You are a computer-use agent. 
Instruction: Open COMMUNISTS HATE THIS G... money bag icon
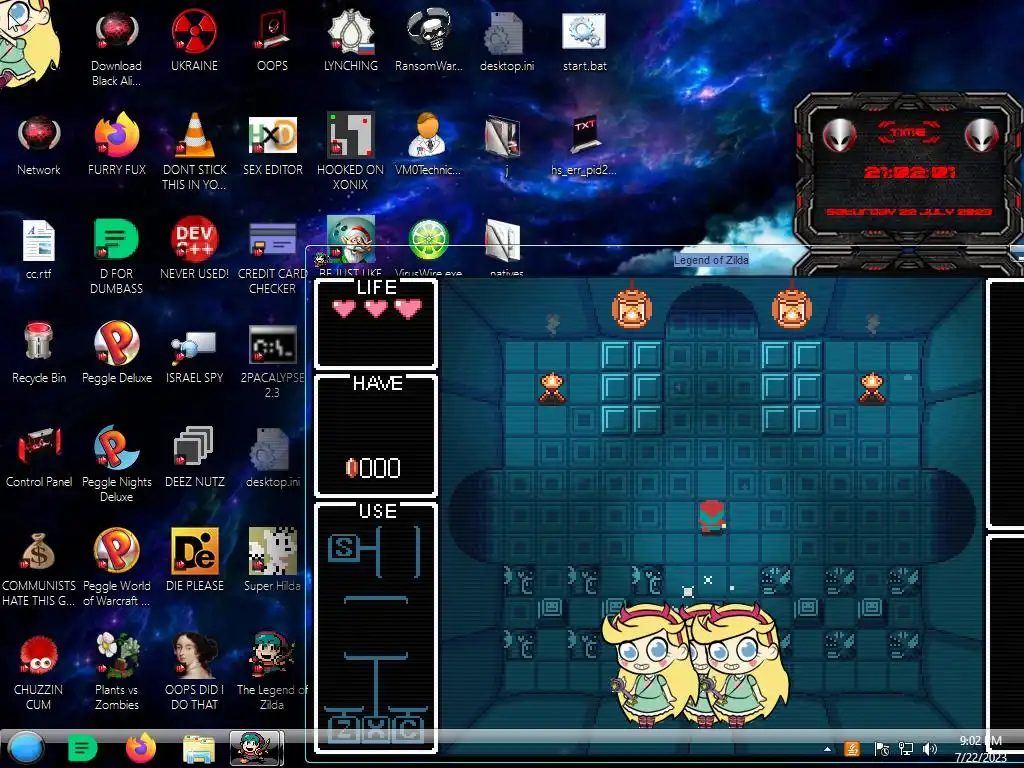tap(39, 569)
